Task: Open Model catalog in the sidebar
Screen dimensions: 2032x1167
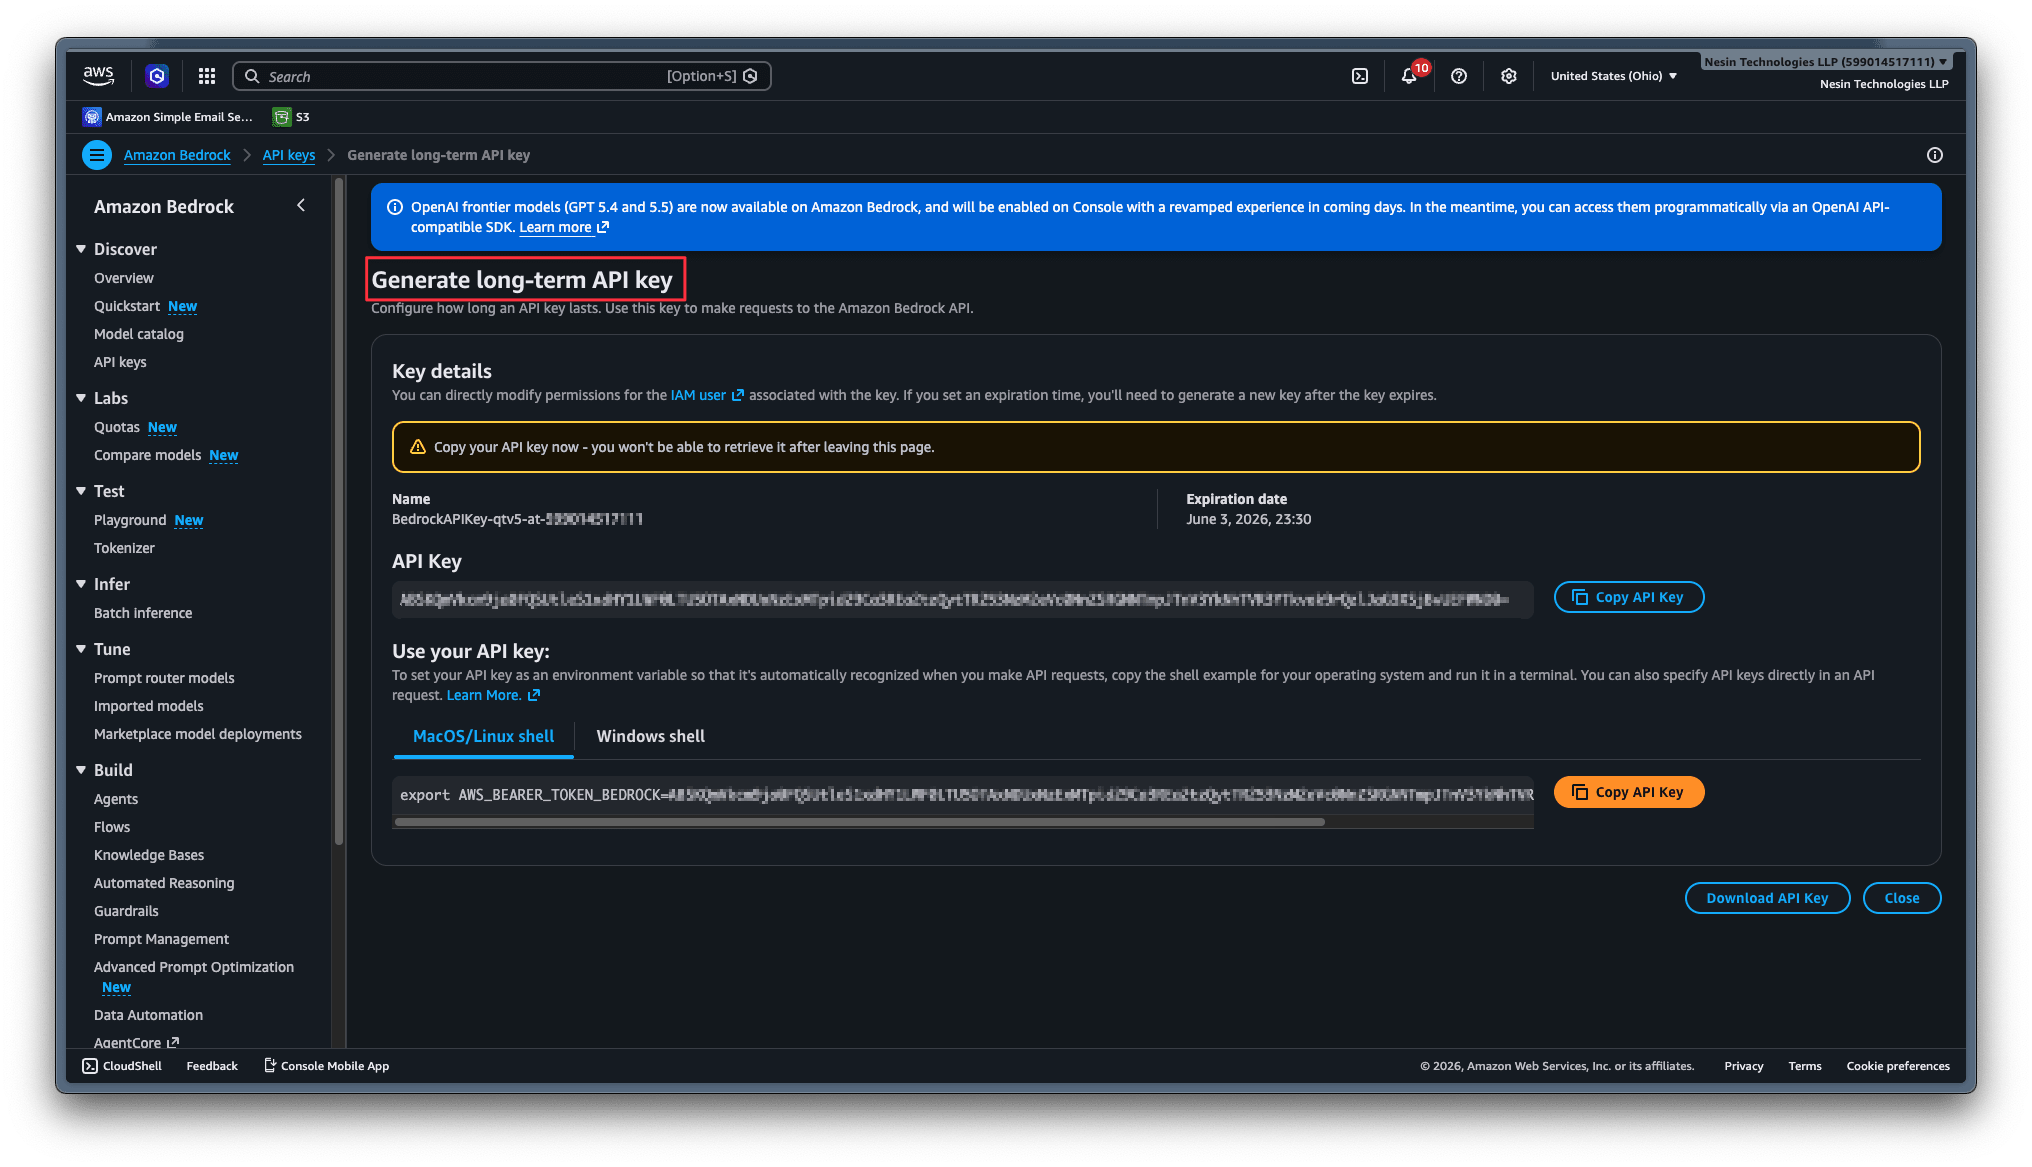Action: point(139,334)
